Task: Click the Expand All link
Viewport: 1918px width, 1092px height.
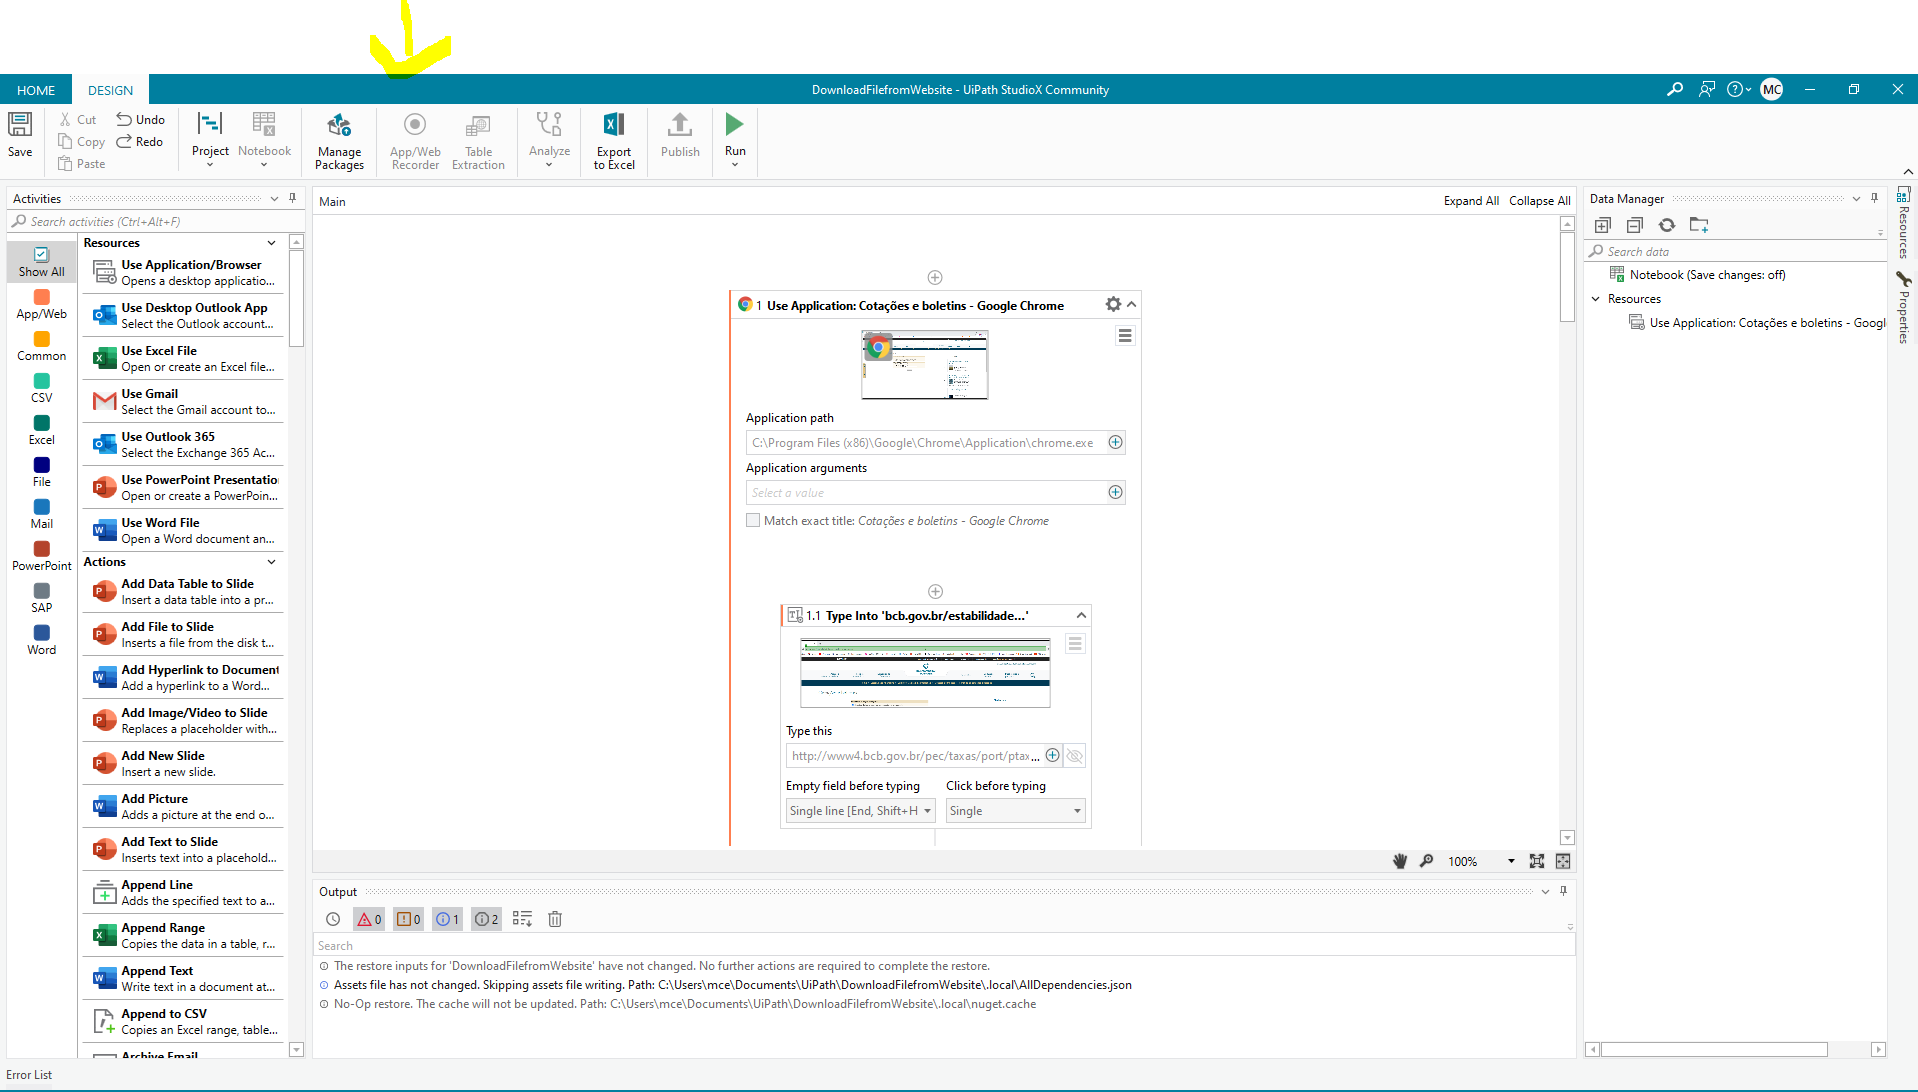Action: tap(1470, 200)
